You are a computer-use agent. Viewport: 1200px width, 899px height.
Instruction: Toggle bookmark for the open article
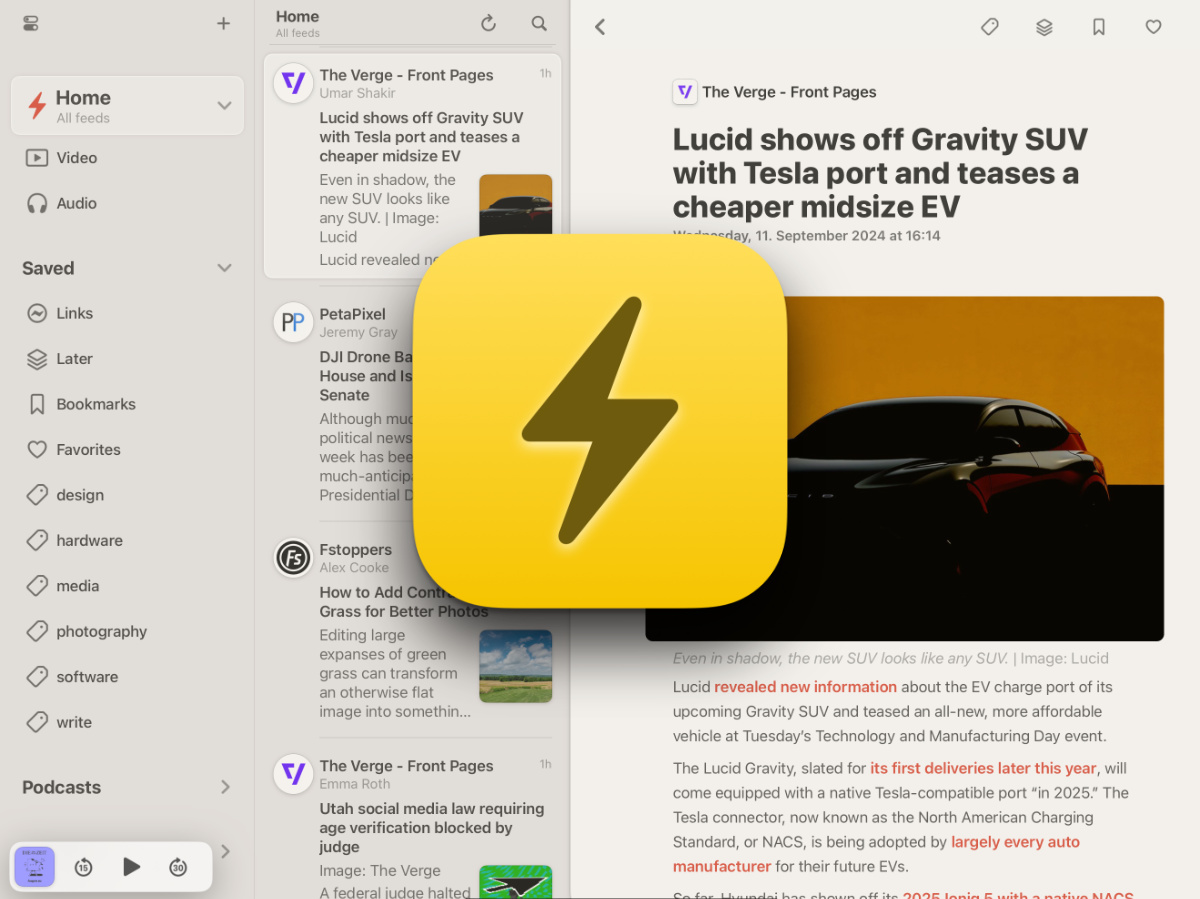pyautogui.click(x=1099, y=27)
